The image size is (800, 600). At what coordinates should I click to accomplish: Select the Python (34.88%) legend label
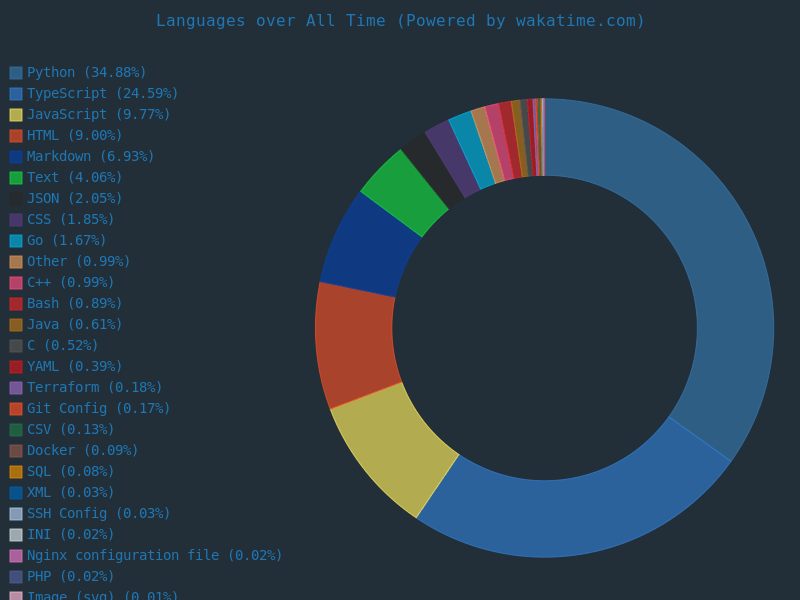click(86, 73)
